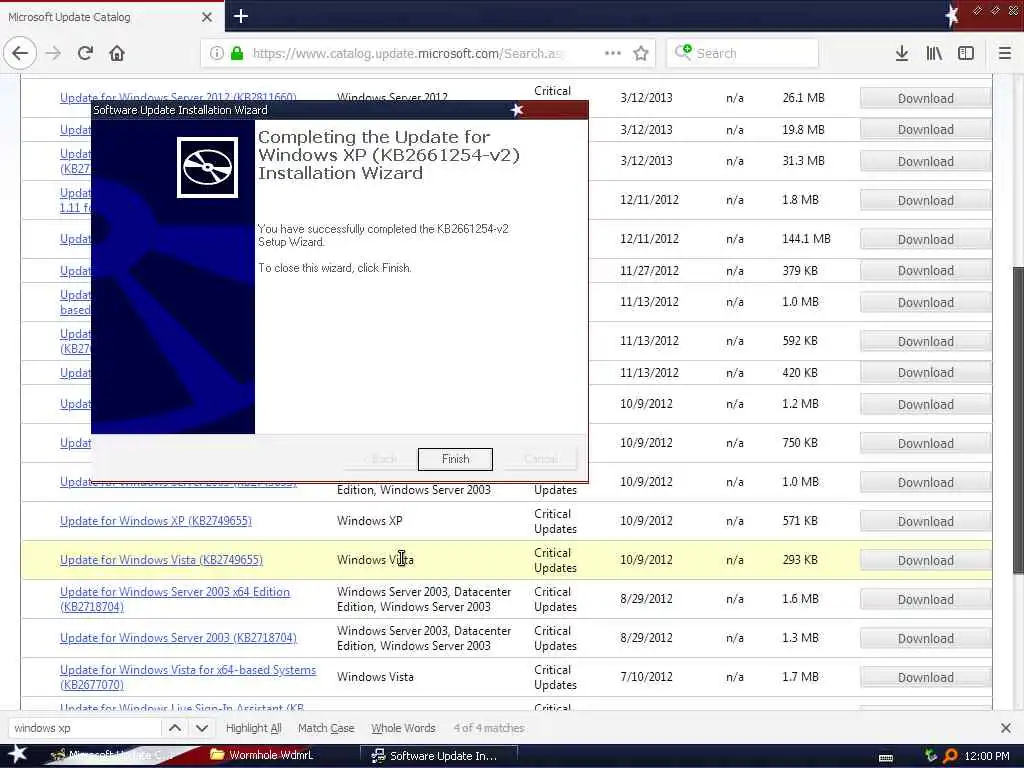Image resolution: width=1024 pixels, height=768 pixels.
Task: Bookmark this page with the star icon
Action: click(641, 53)
